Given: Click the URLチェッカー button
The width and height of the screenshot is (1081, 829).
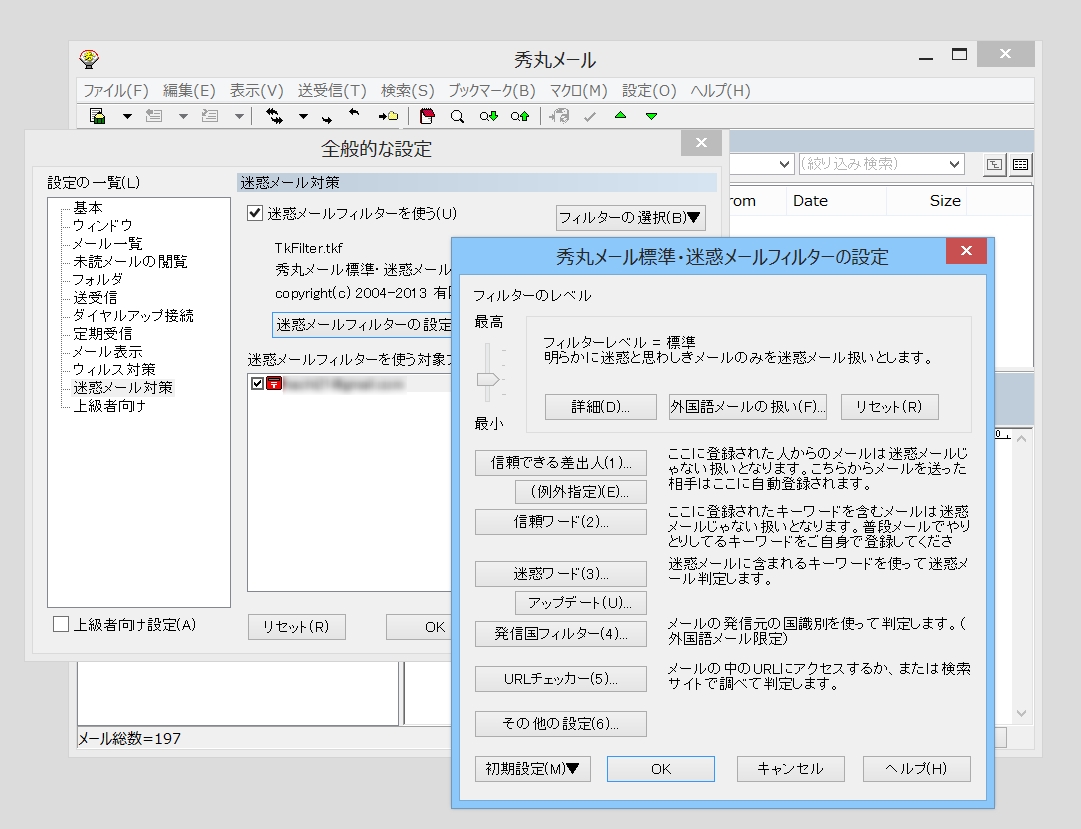Looking at the screenshot, I should pyautogui.click(x=560, y=679).
